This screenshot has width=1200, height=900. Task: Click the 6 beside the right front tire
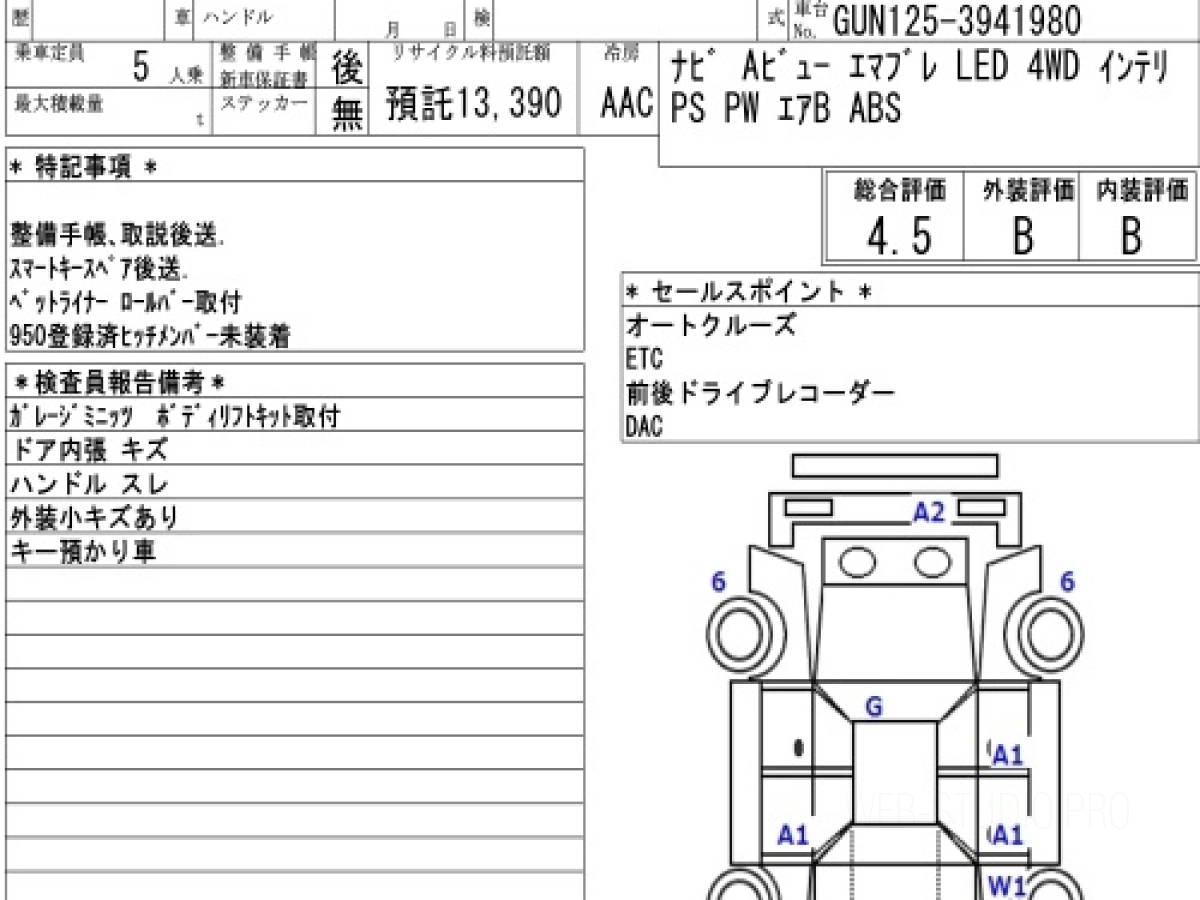pyautogui.click(x=1067, y=581)
